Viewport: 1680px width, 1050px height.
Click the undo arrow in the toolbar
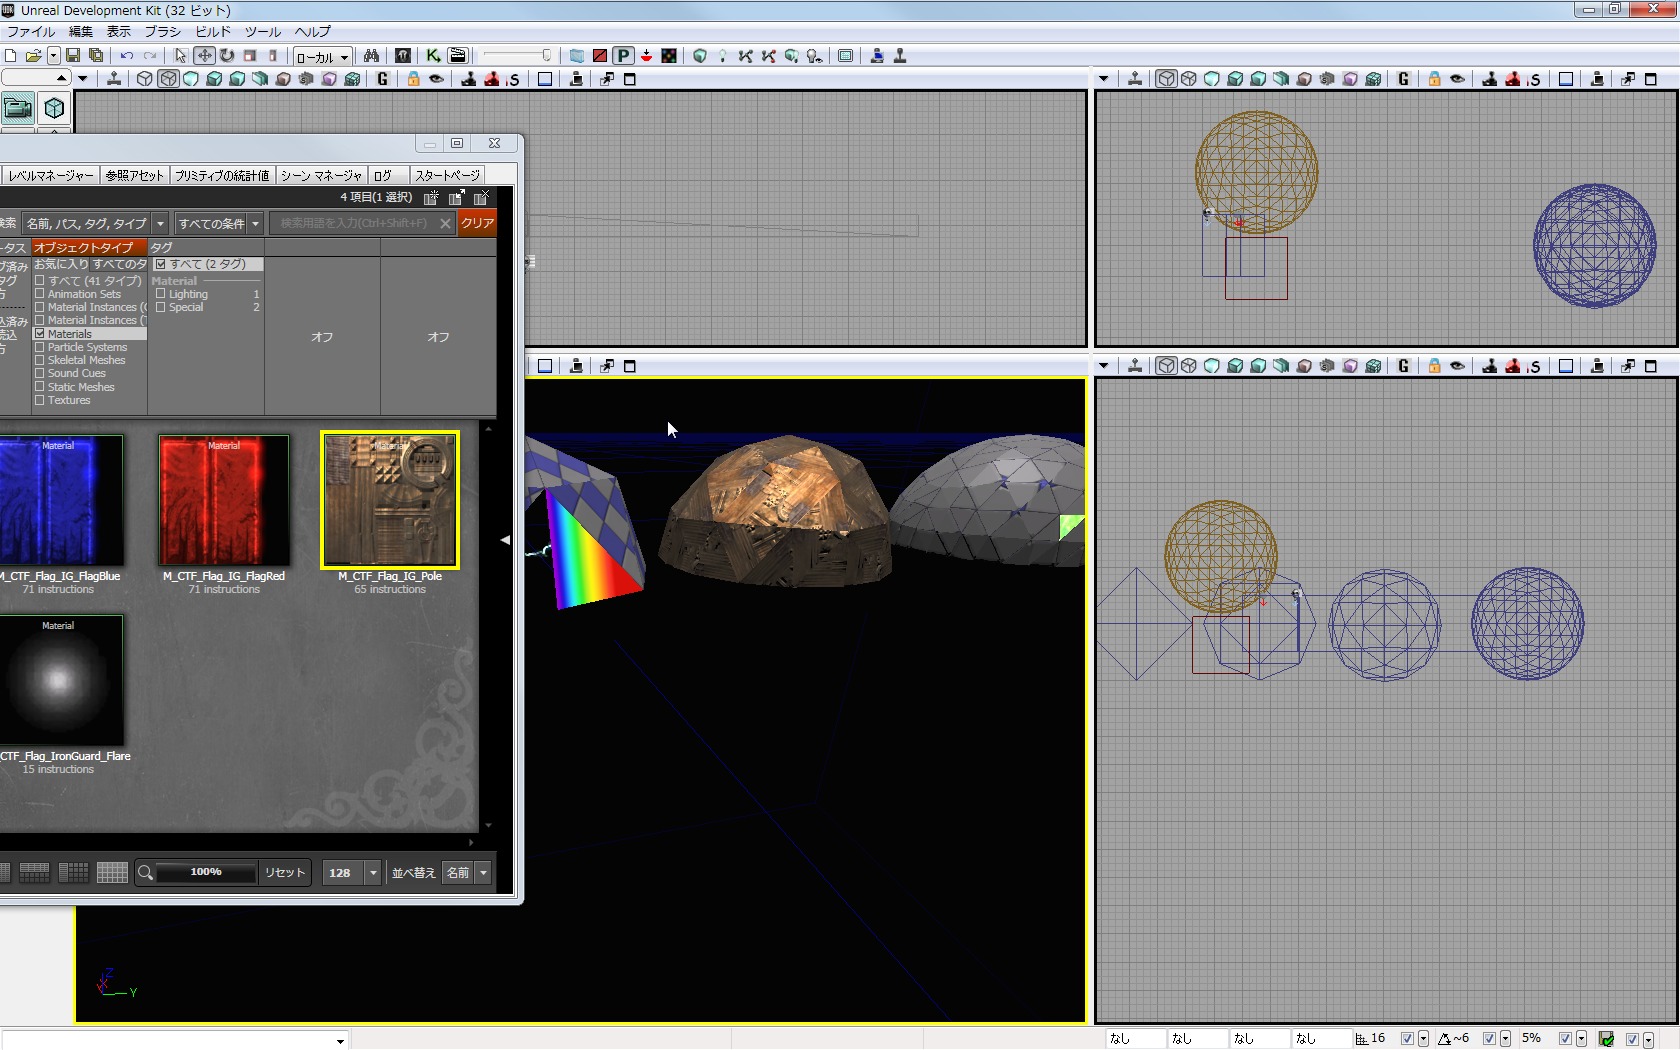tap(127, 56)
